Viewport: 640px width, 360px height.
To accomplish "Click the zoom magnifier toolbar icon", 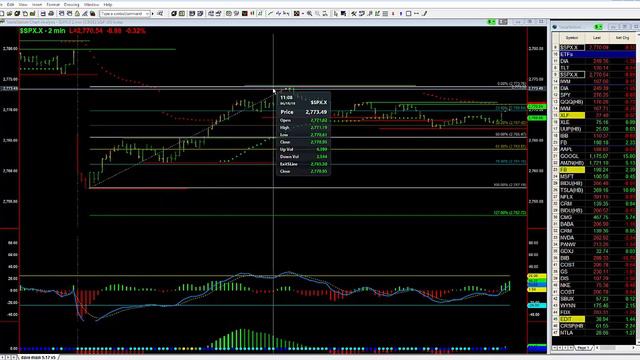I will (x=310, y=13).
